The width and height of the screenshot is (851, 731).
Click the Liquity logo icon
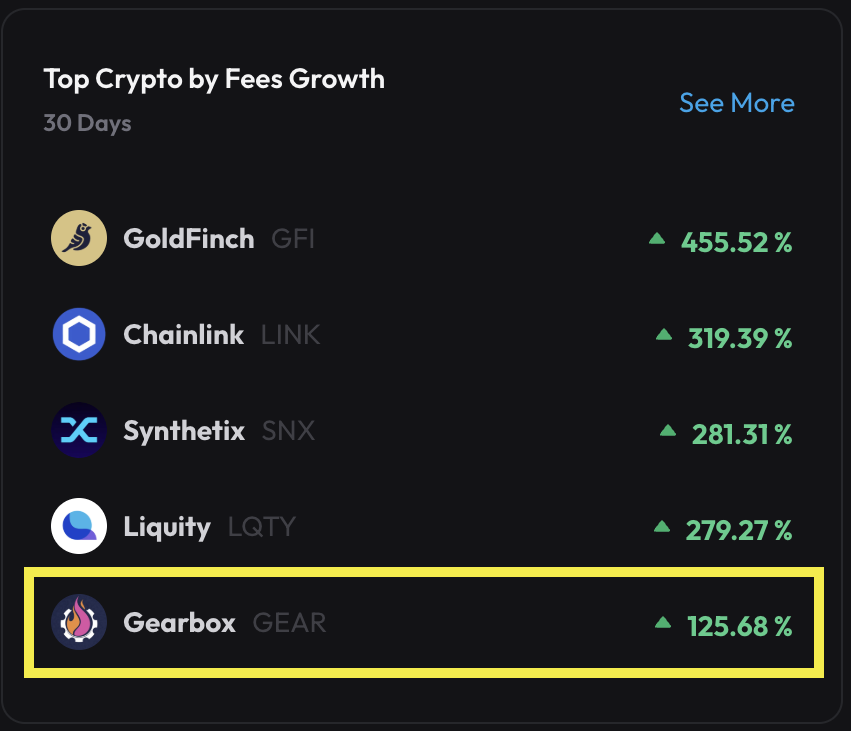[x=79, y=526]
